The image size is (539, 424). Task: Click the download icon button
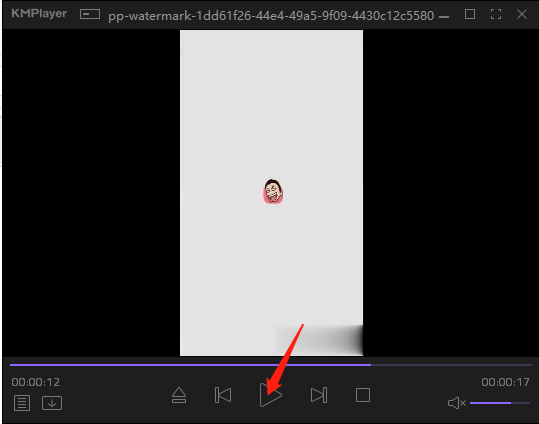[x=52, y=403]
